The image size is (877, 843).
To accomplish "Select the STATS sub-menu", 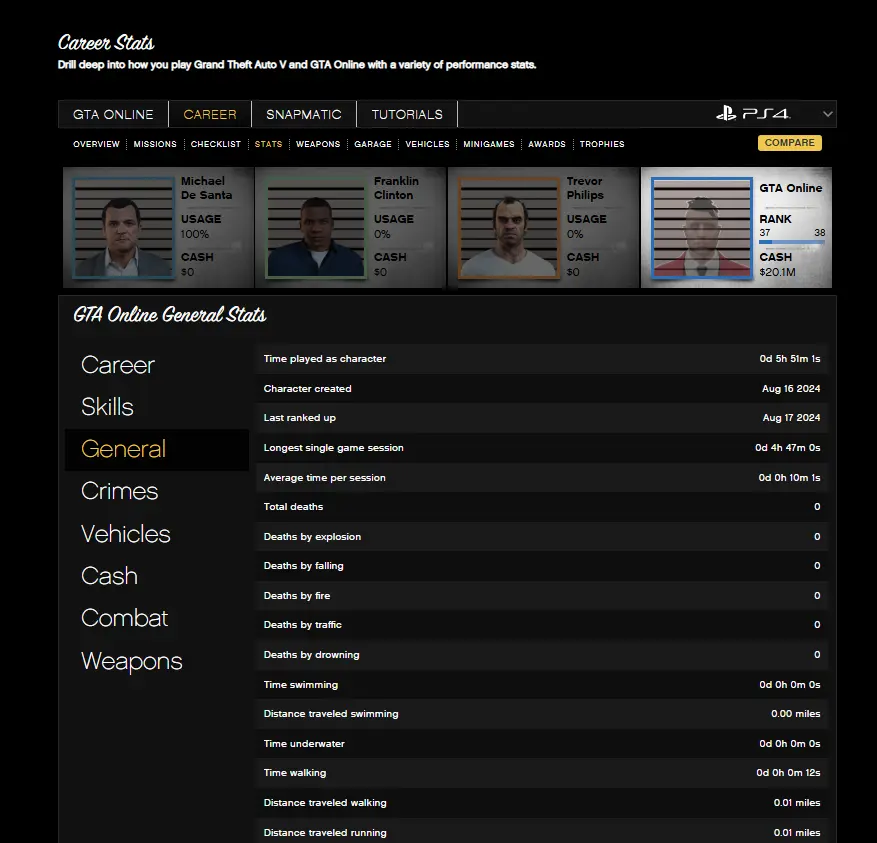I will pyautogui.click(x=268, y=144).
